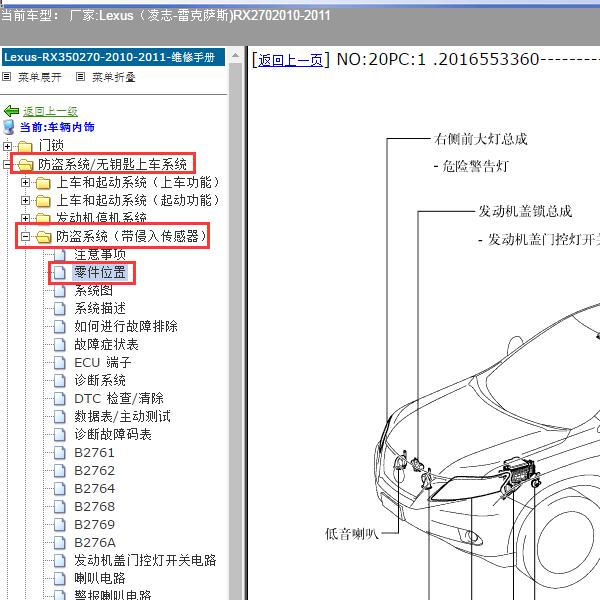Screen dimensions: 600x600
Task: Click the icon beside 菜单展开
Action: click(x=7, y=77)
